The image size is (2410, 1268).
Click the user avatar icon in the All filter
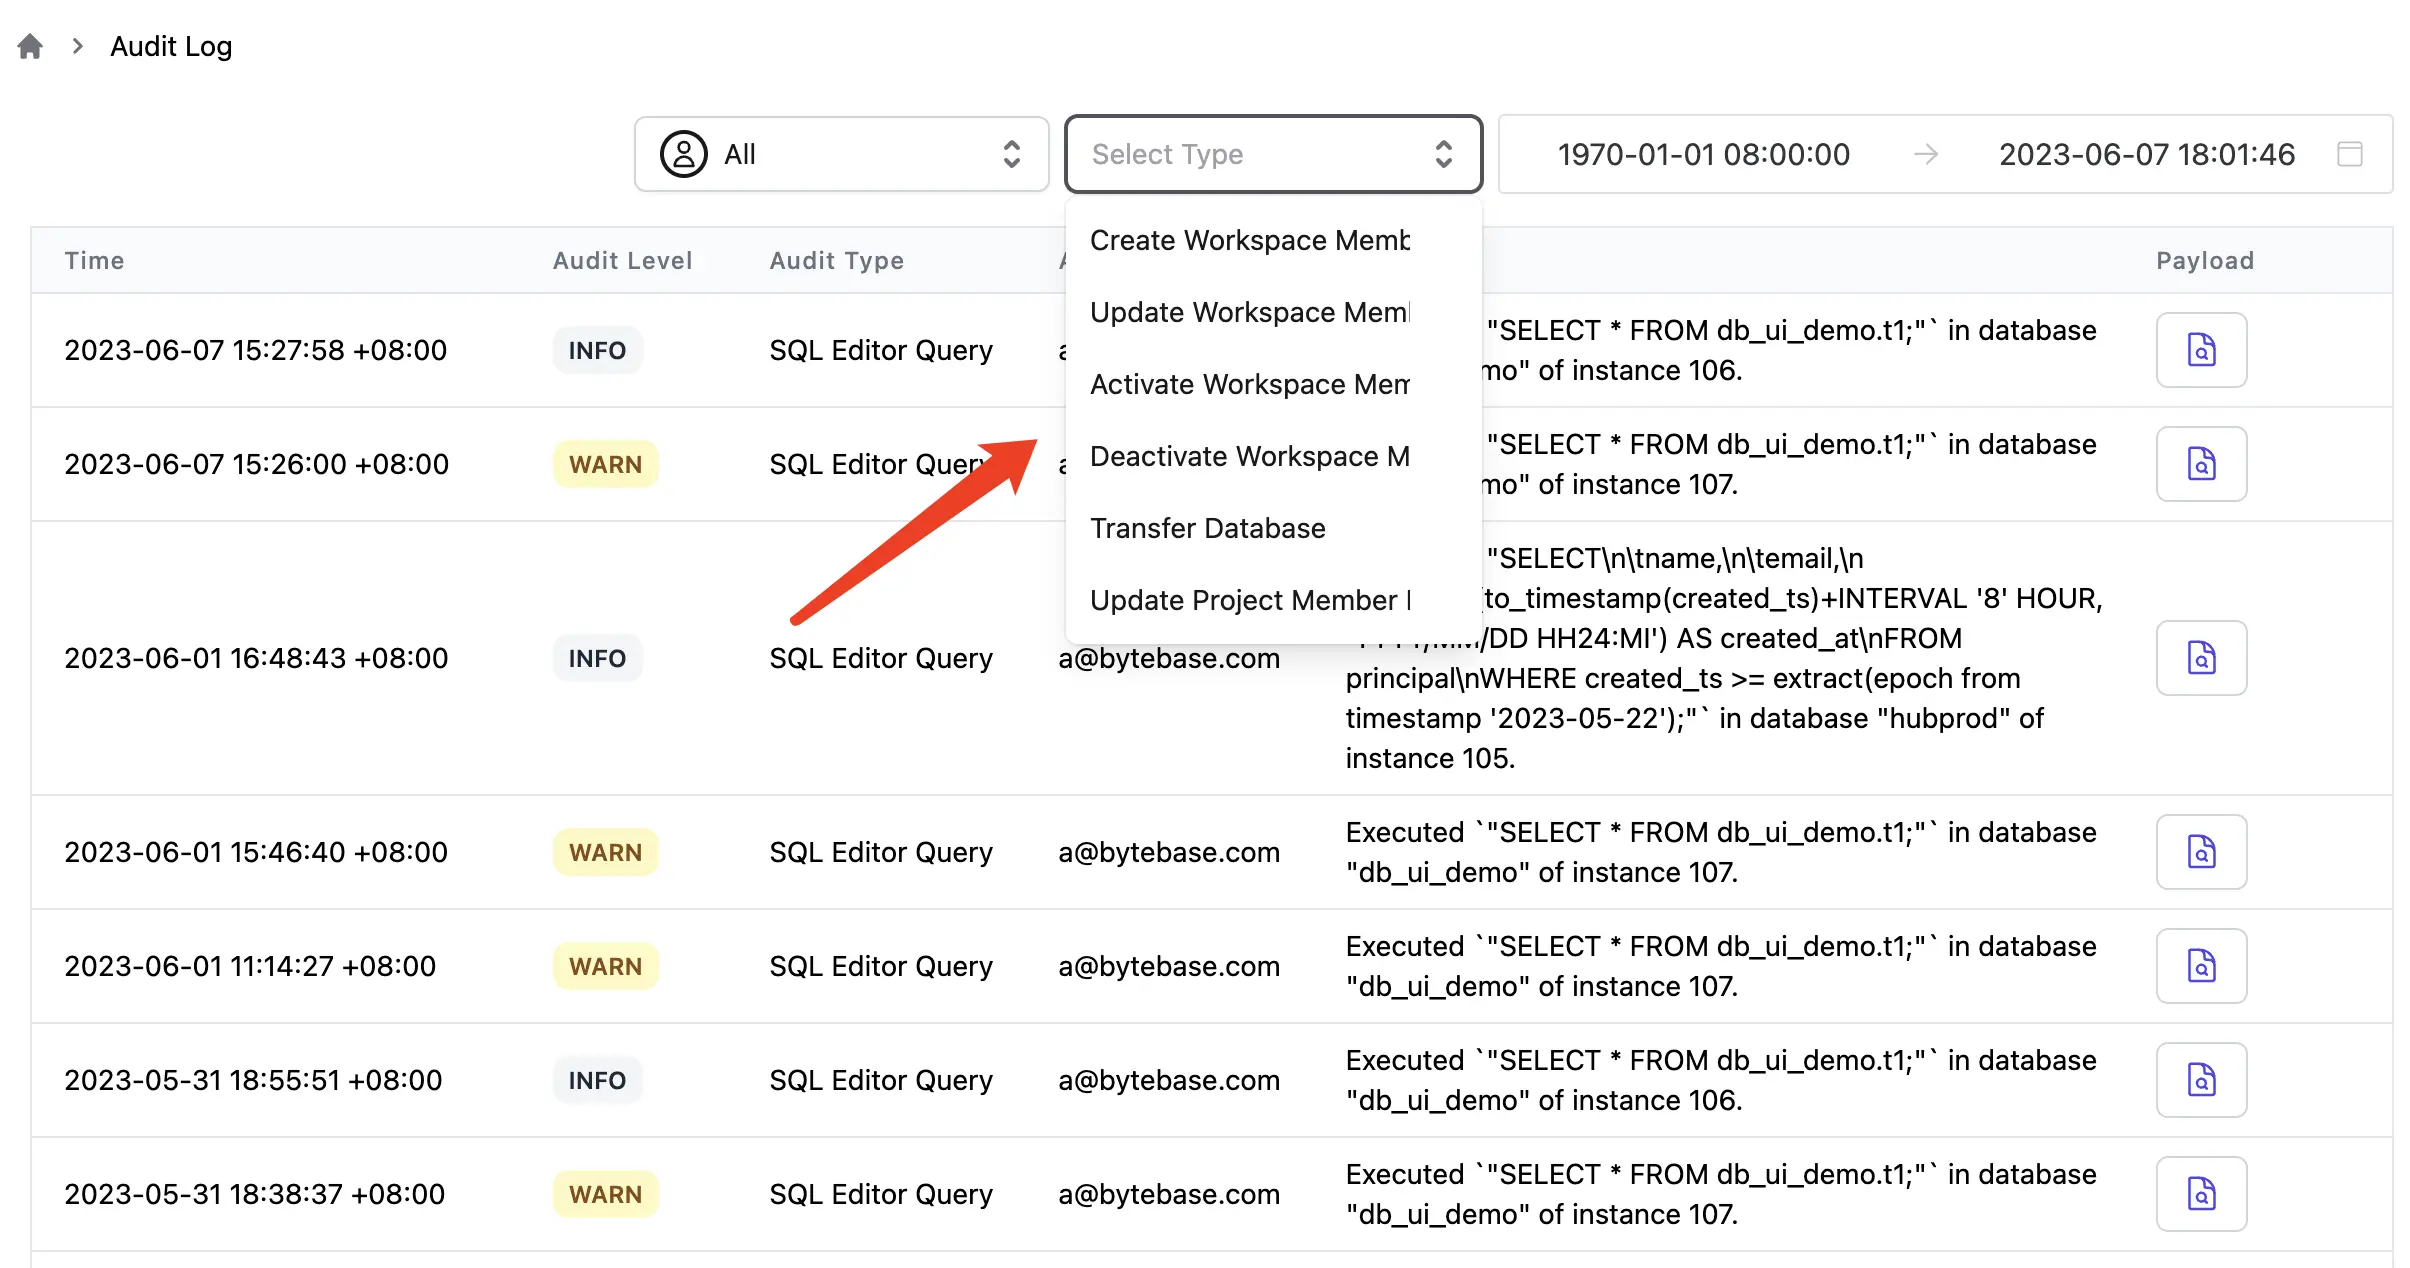pos(683,154)
